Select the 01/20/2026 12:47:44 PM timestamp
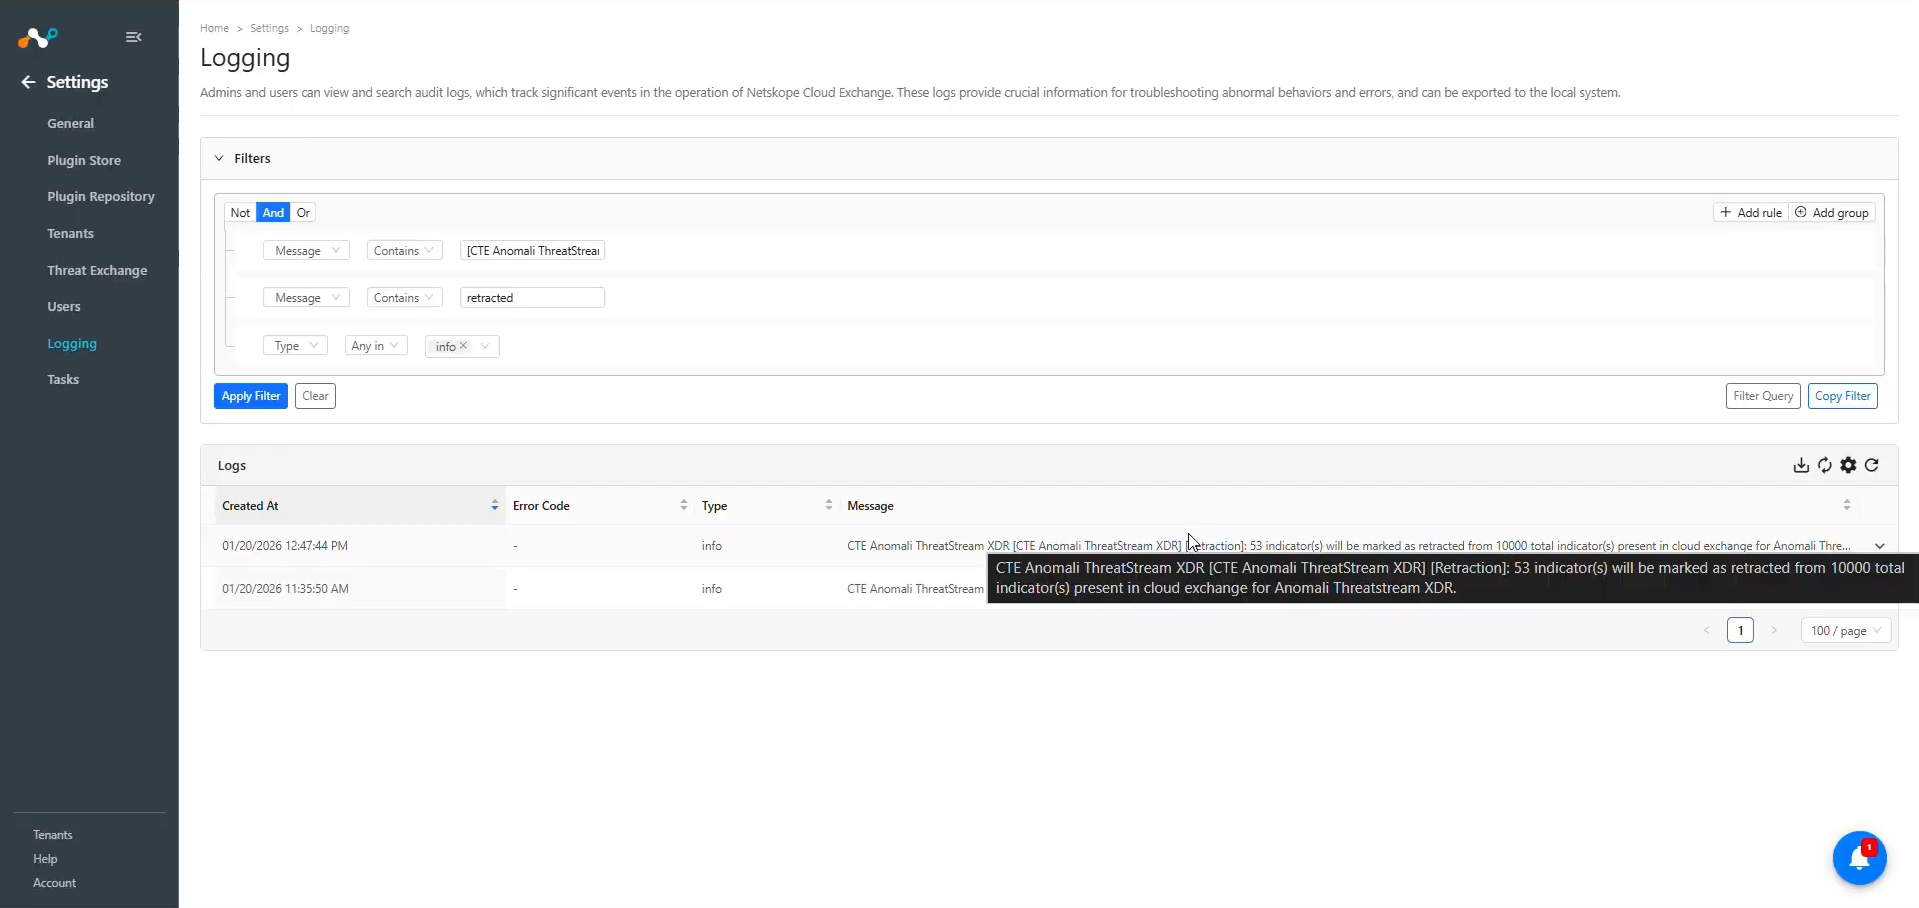 pyautogui.click(x=285, y=546)
